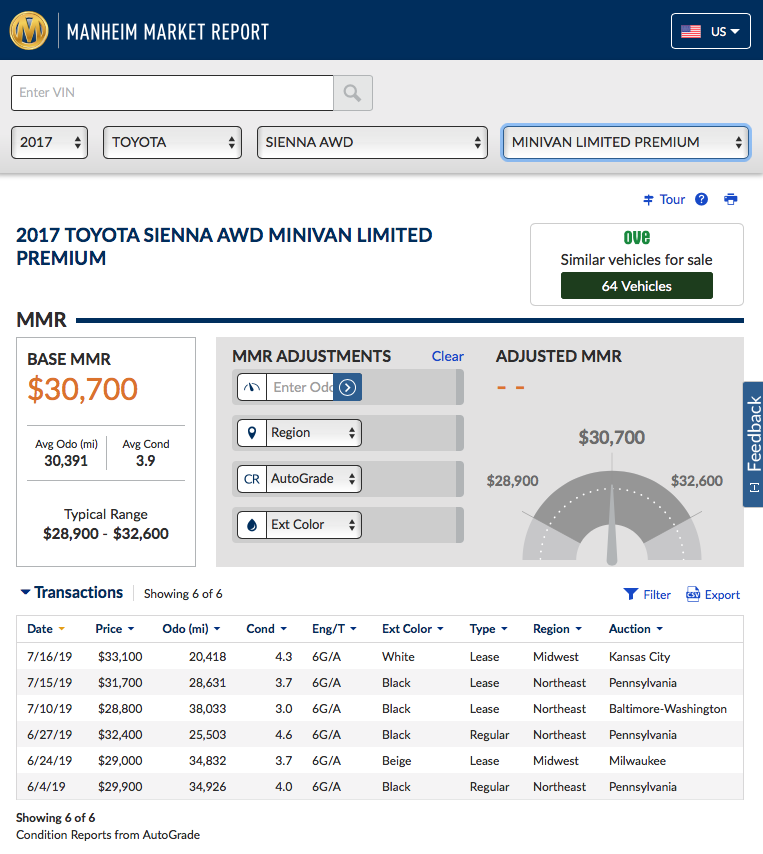
Task: Click the Export CSV icon
Action: tap(693, 594)
